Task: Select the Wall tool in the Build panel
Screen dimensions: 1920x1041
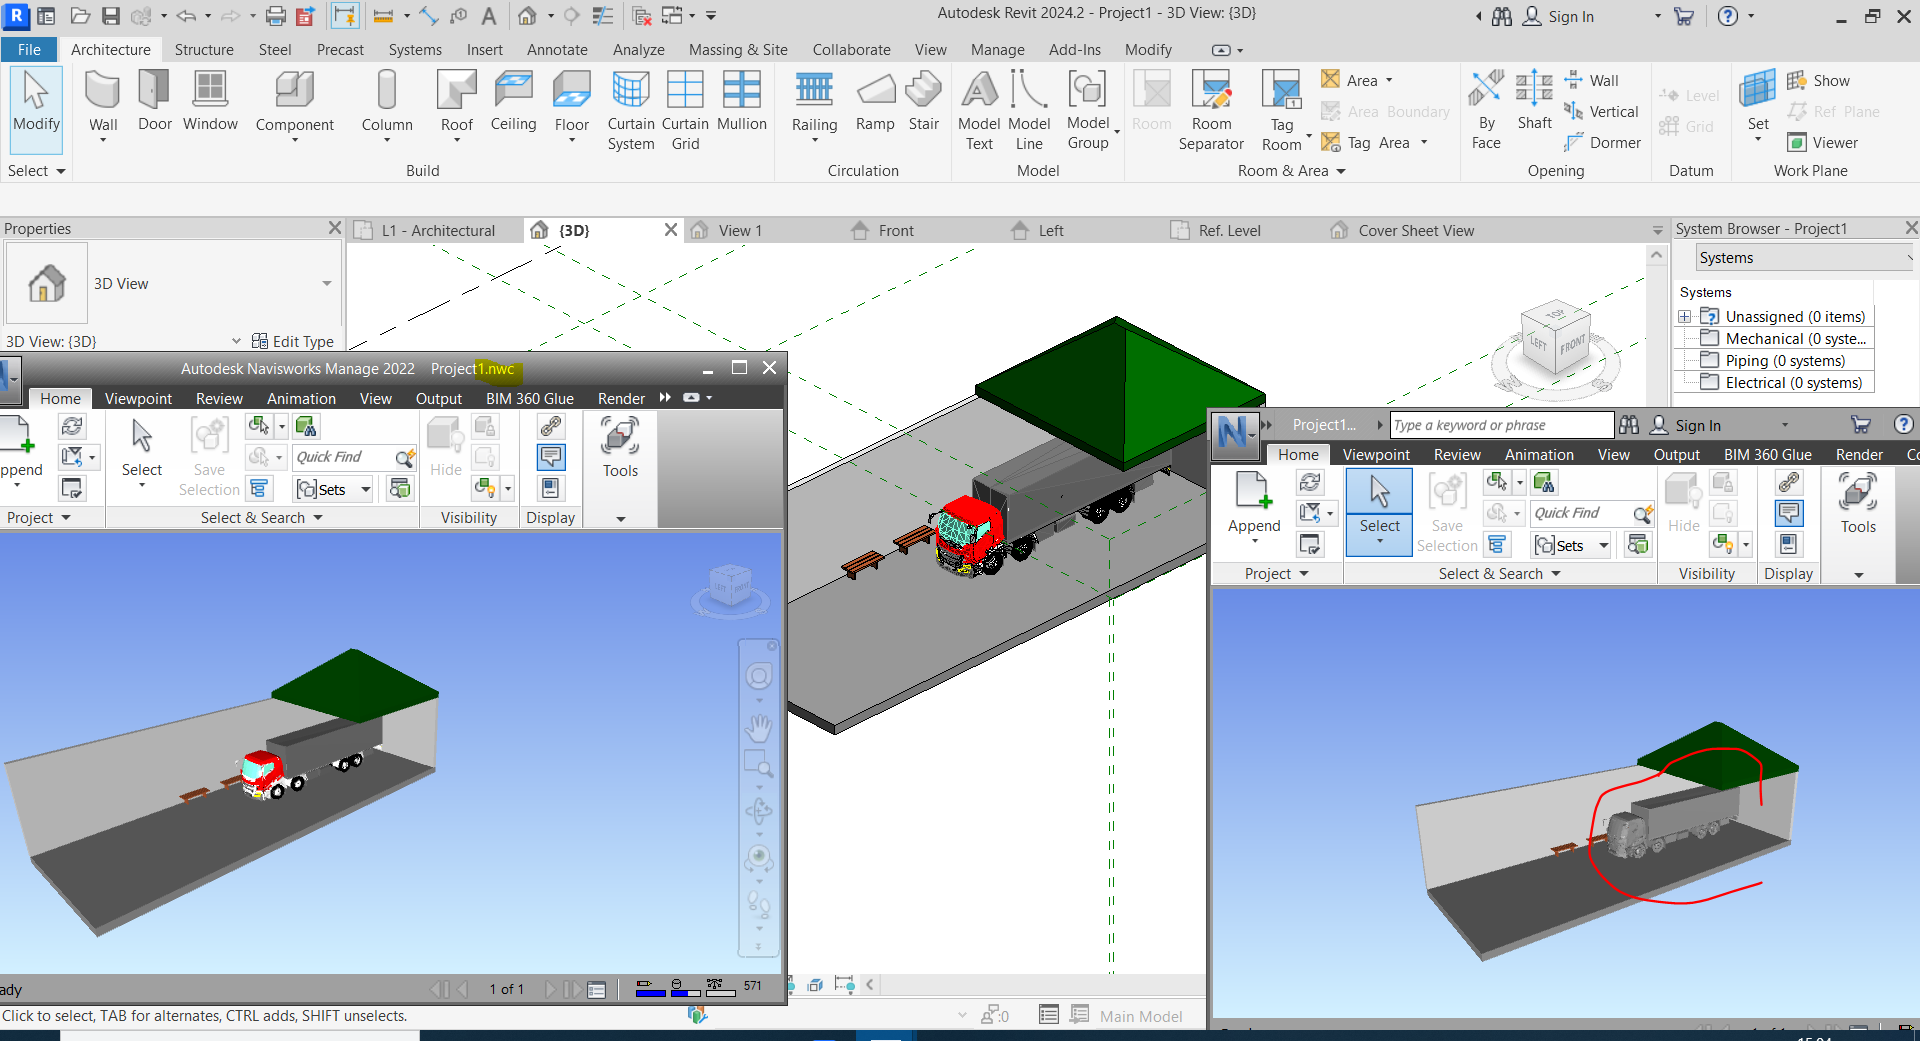Action: [103, 100]
